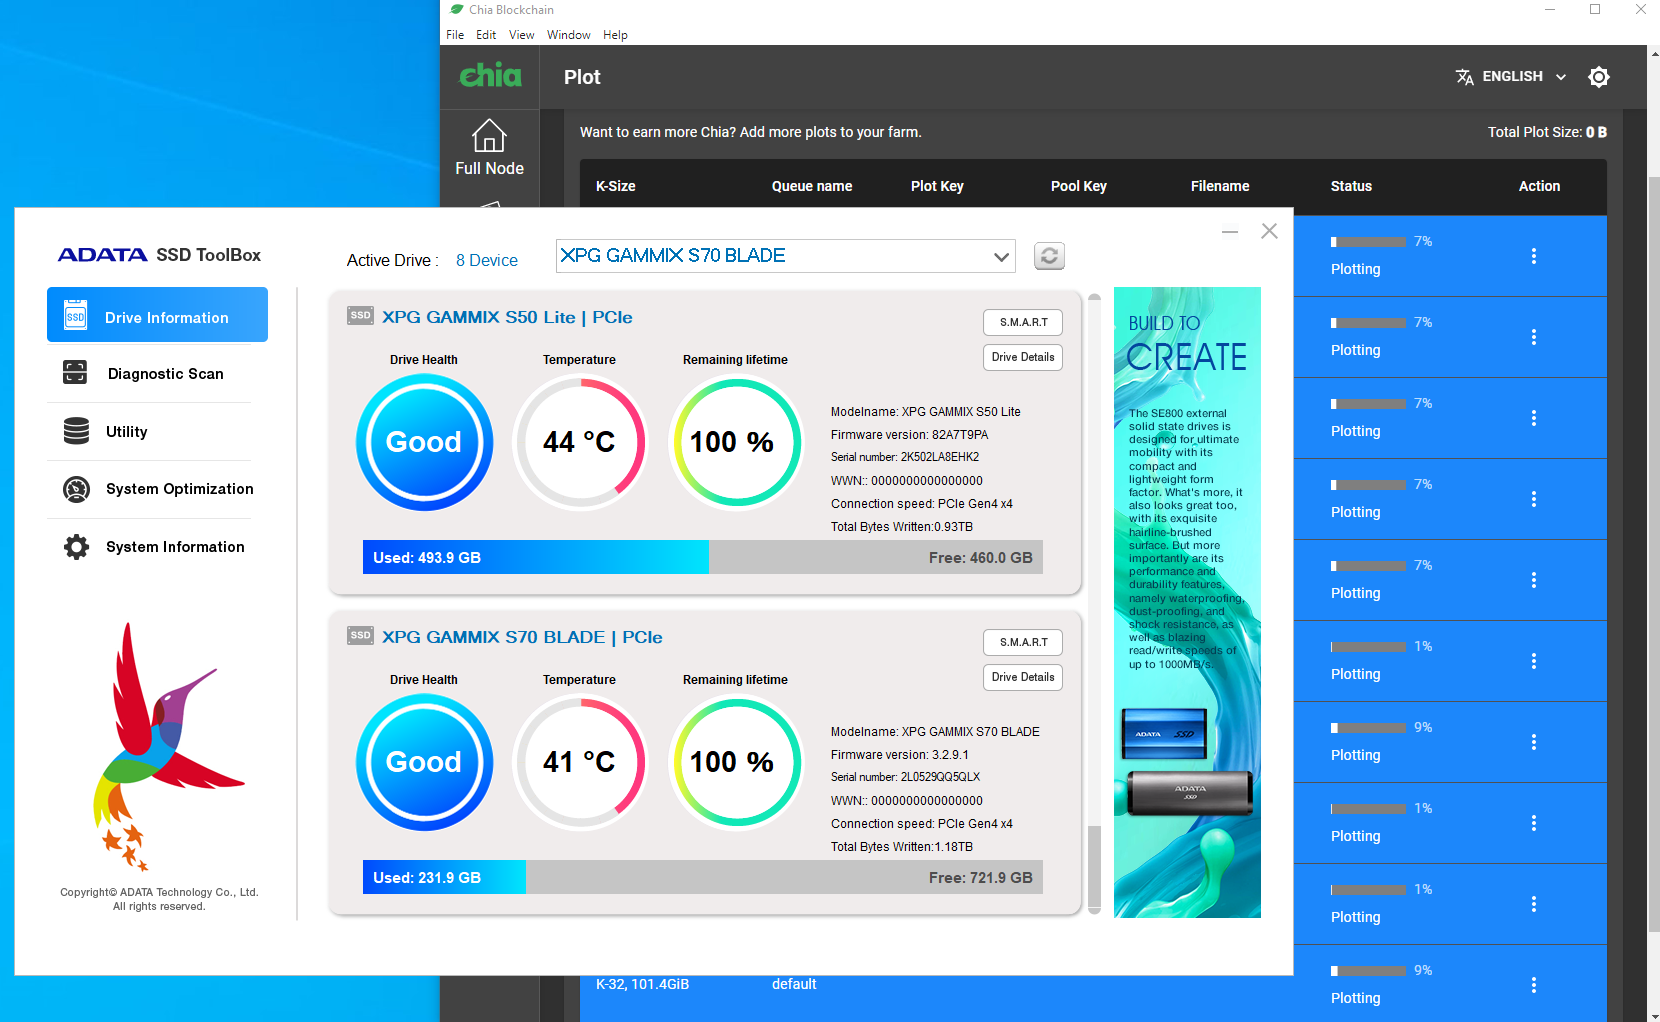Show Drive Details for the S70 BLADE drive
The width and height of the screenshot is (1660, 1022).
(1023, 677)
